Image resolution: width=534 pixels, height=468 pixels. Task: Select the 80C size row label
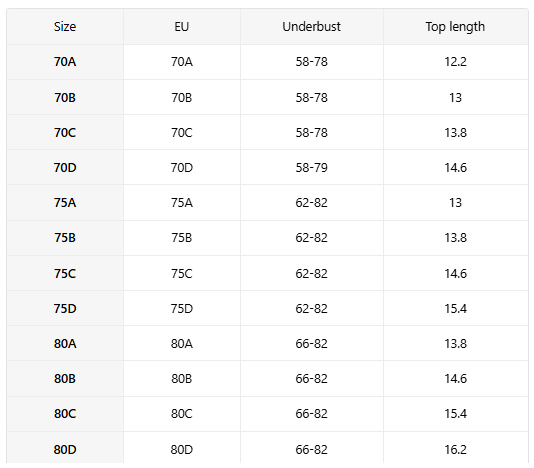pyautogui.click(x=65, y=414)
